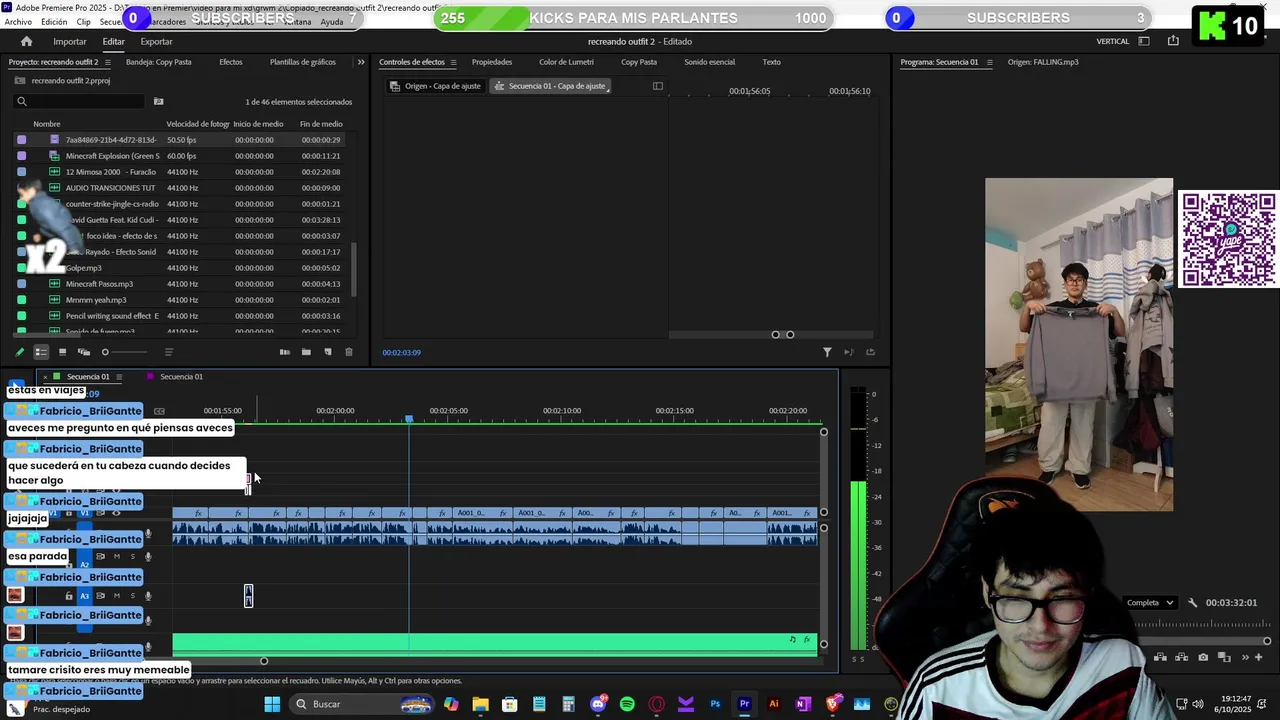This screenshot has width=1280, height=720.
Task: Open Completa playback resolution dropdown
Action: point(1150,603)
